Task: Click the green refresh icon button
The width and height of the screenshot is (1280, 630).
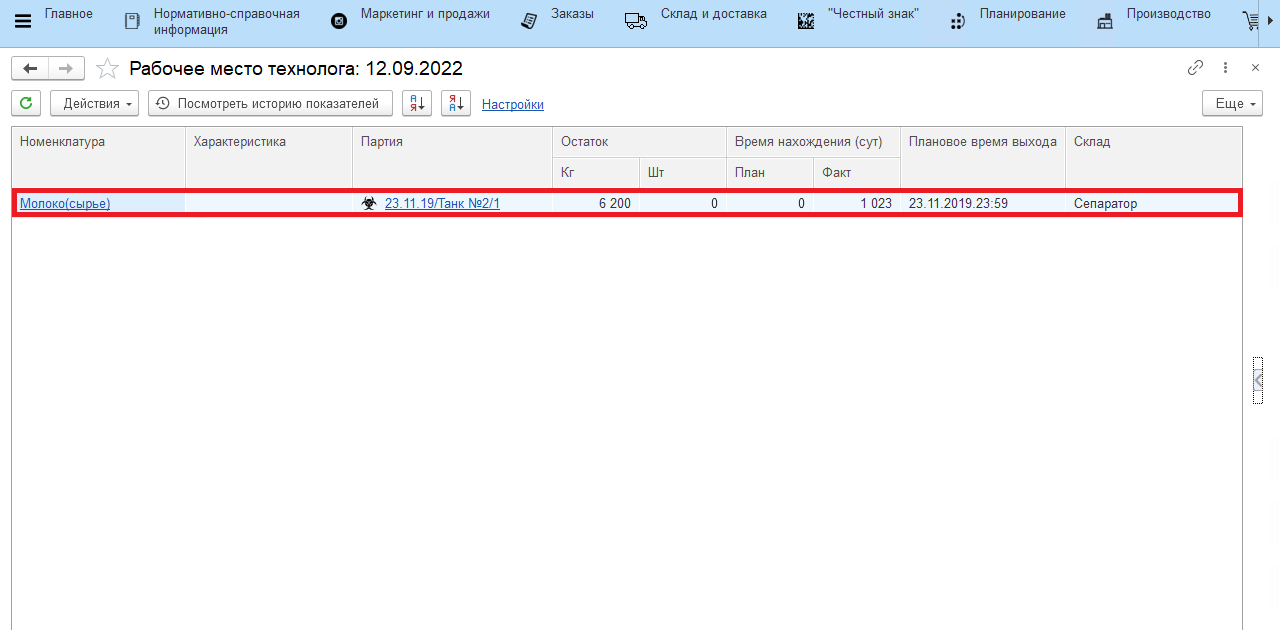Action: 26,103
